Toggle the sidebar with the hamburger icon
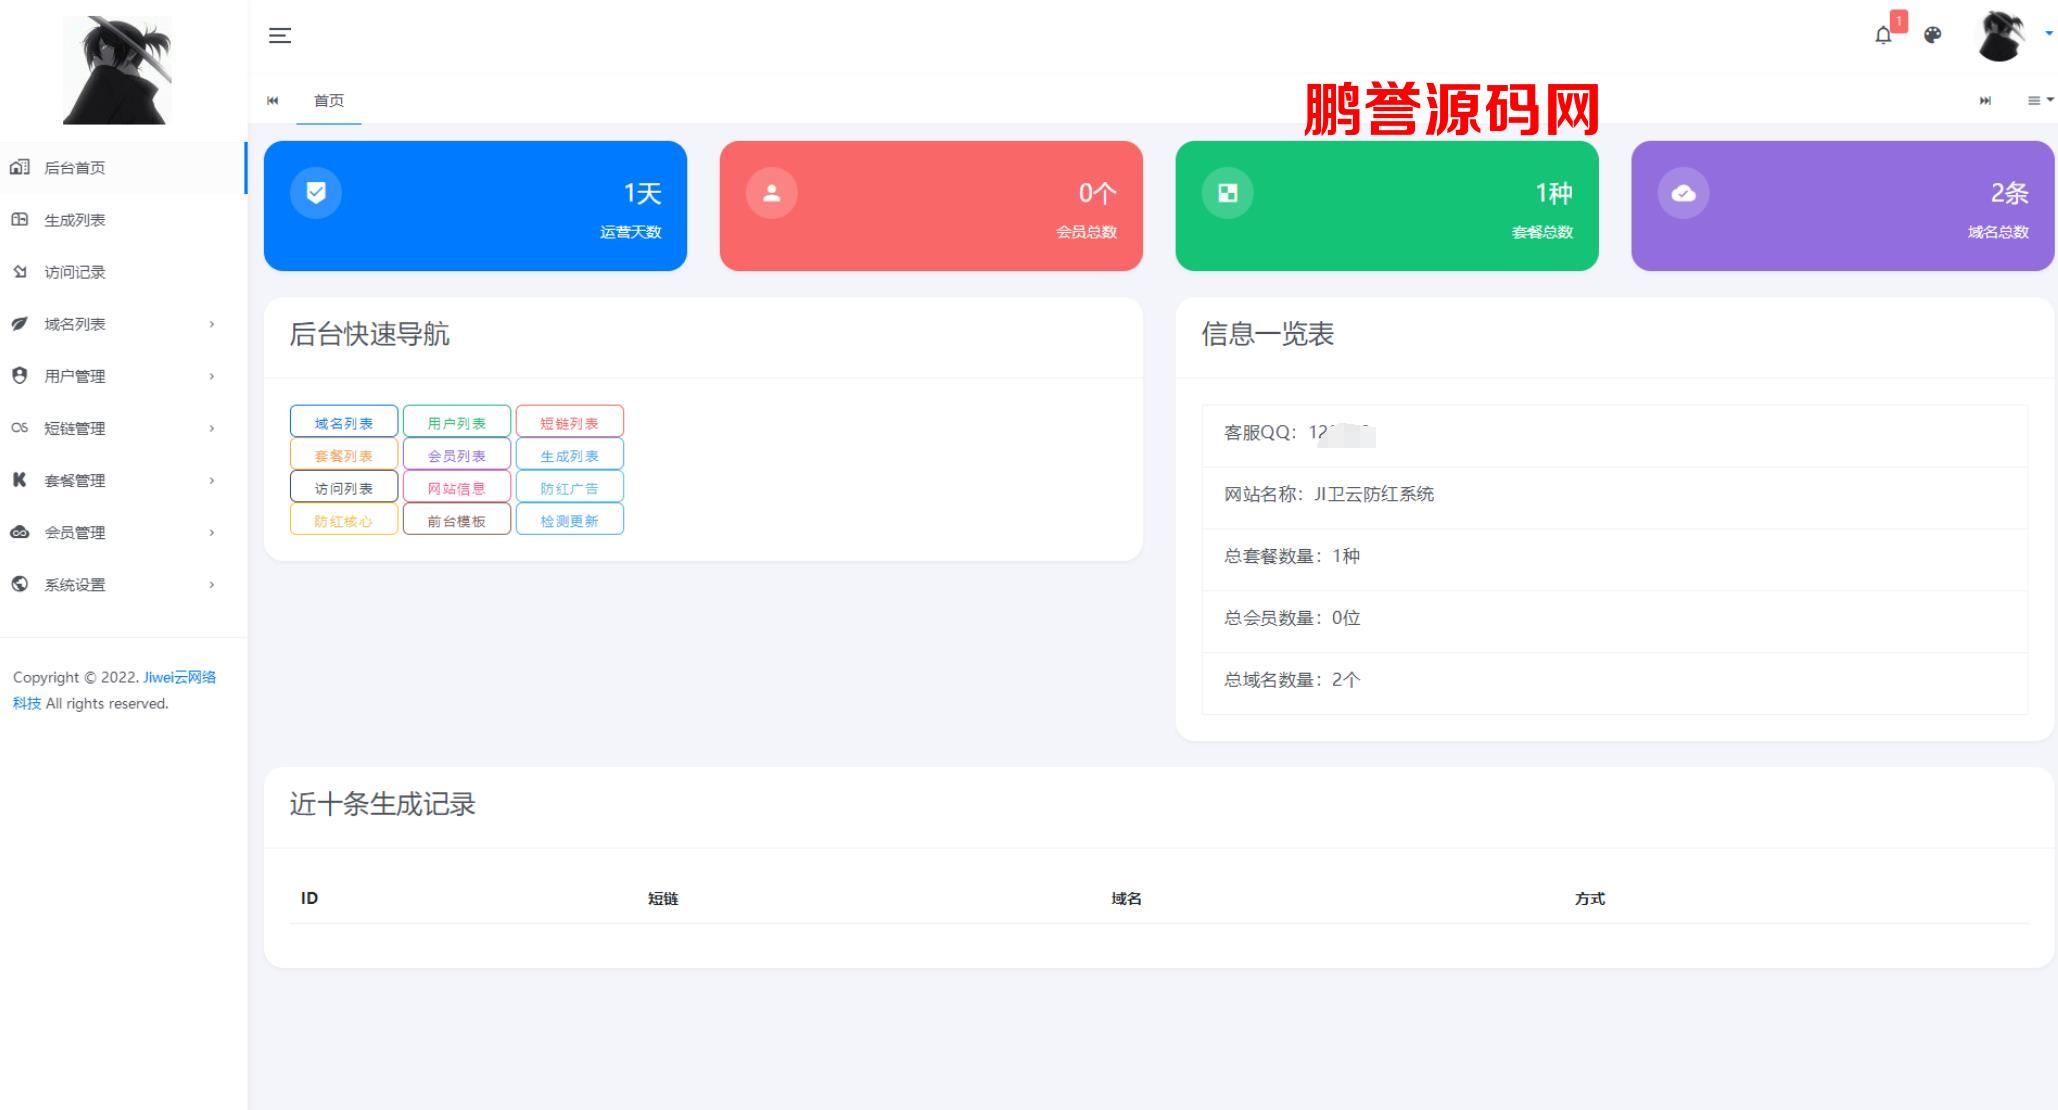 click(x=280, y=36)
